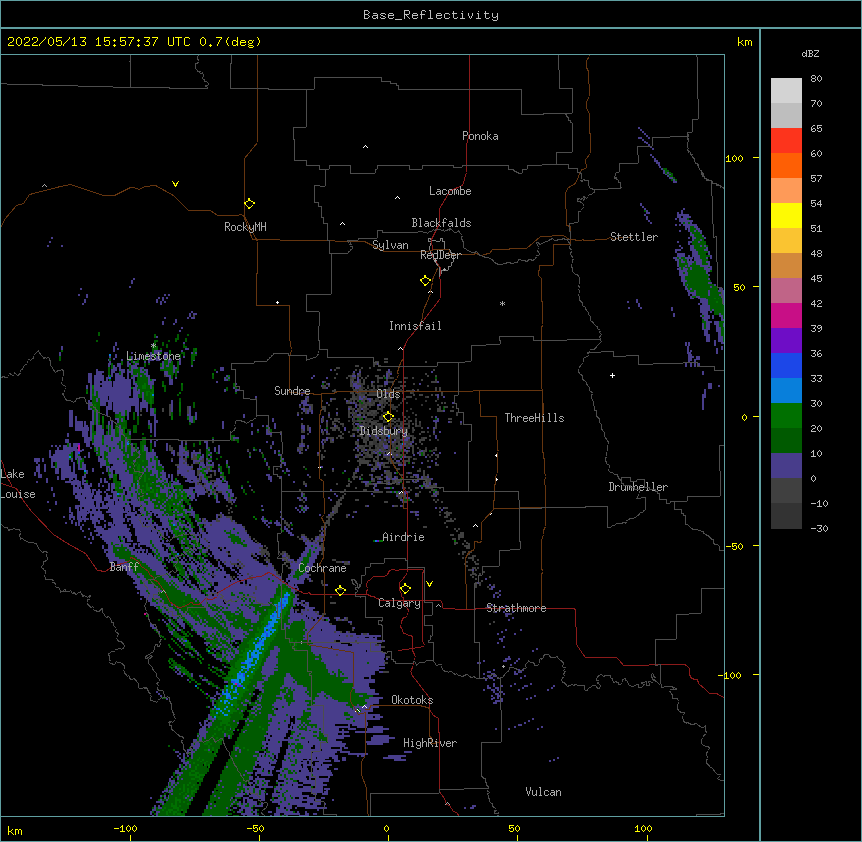The height and width of the screenshot is (842, 862).
Task: Click the yellow V marker northwest of RockyMH
Action: [x=175, y=184]
